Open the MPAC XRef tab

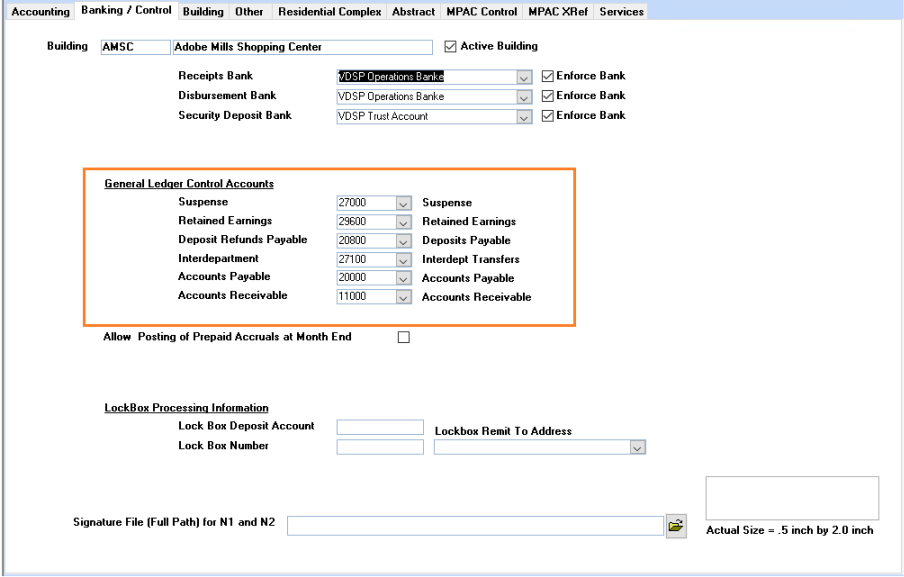point(558,12)
